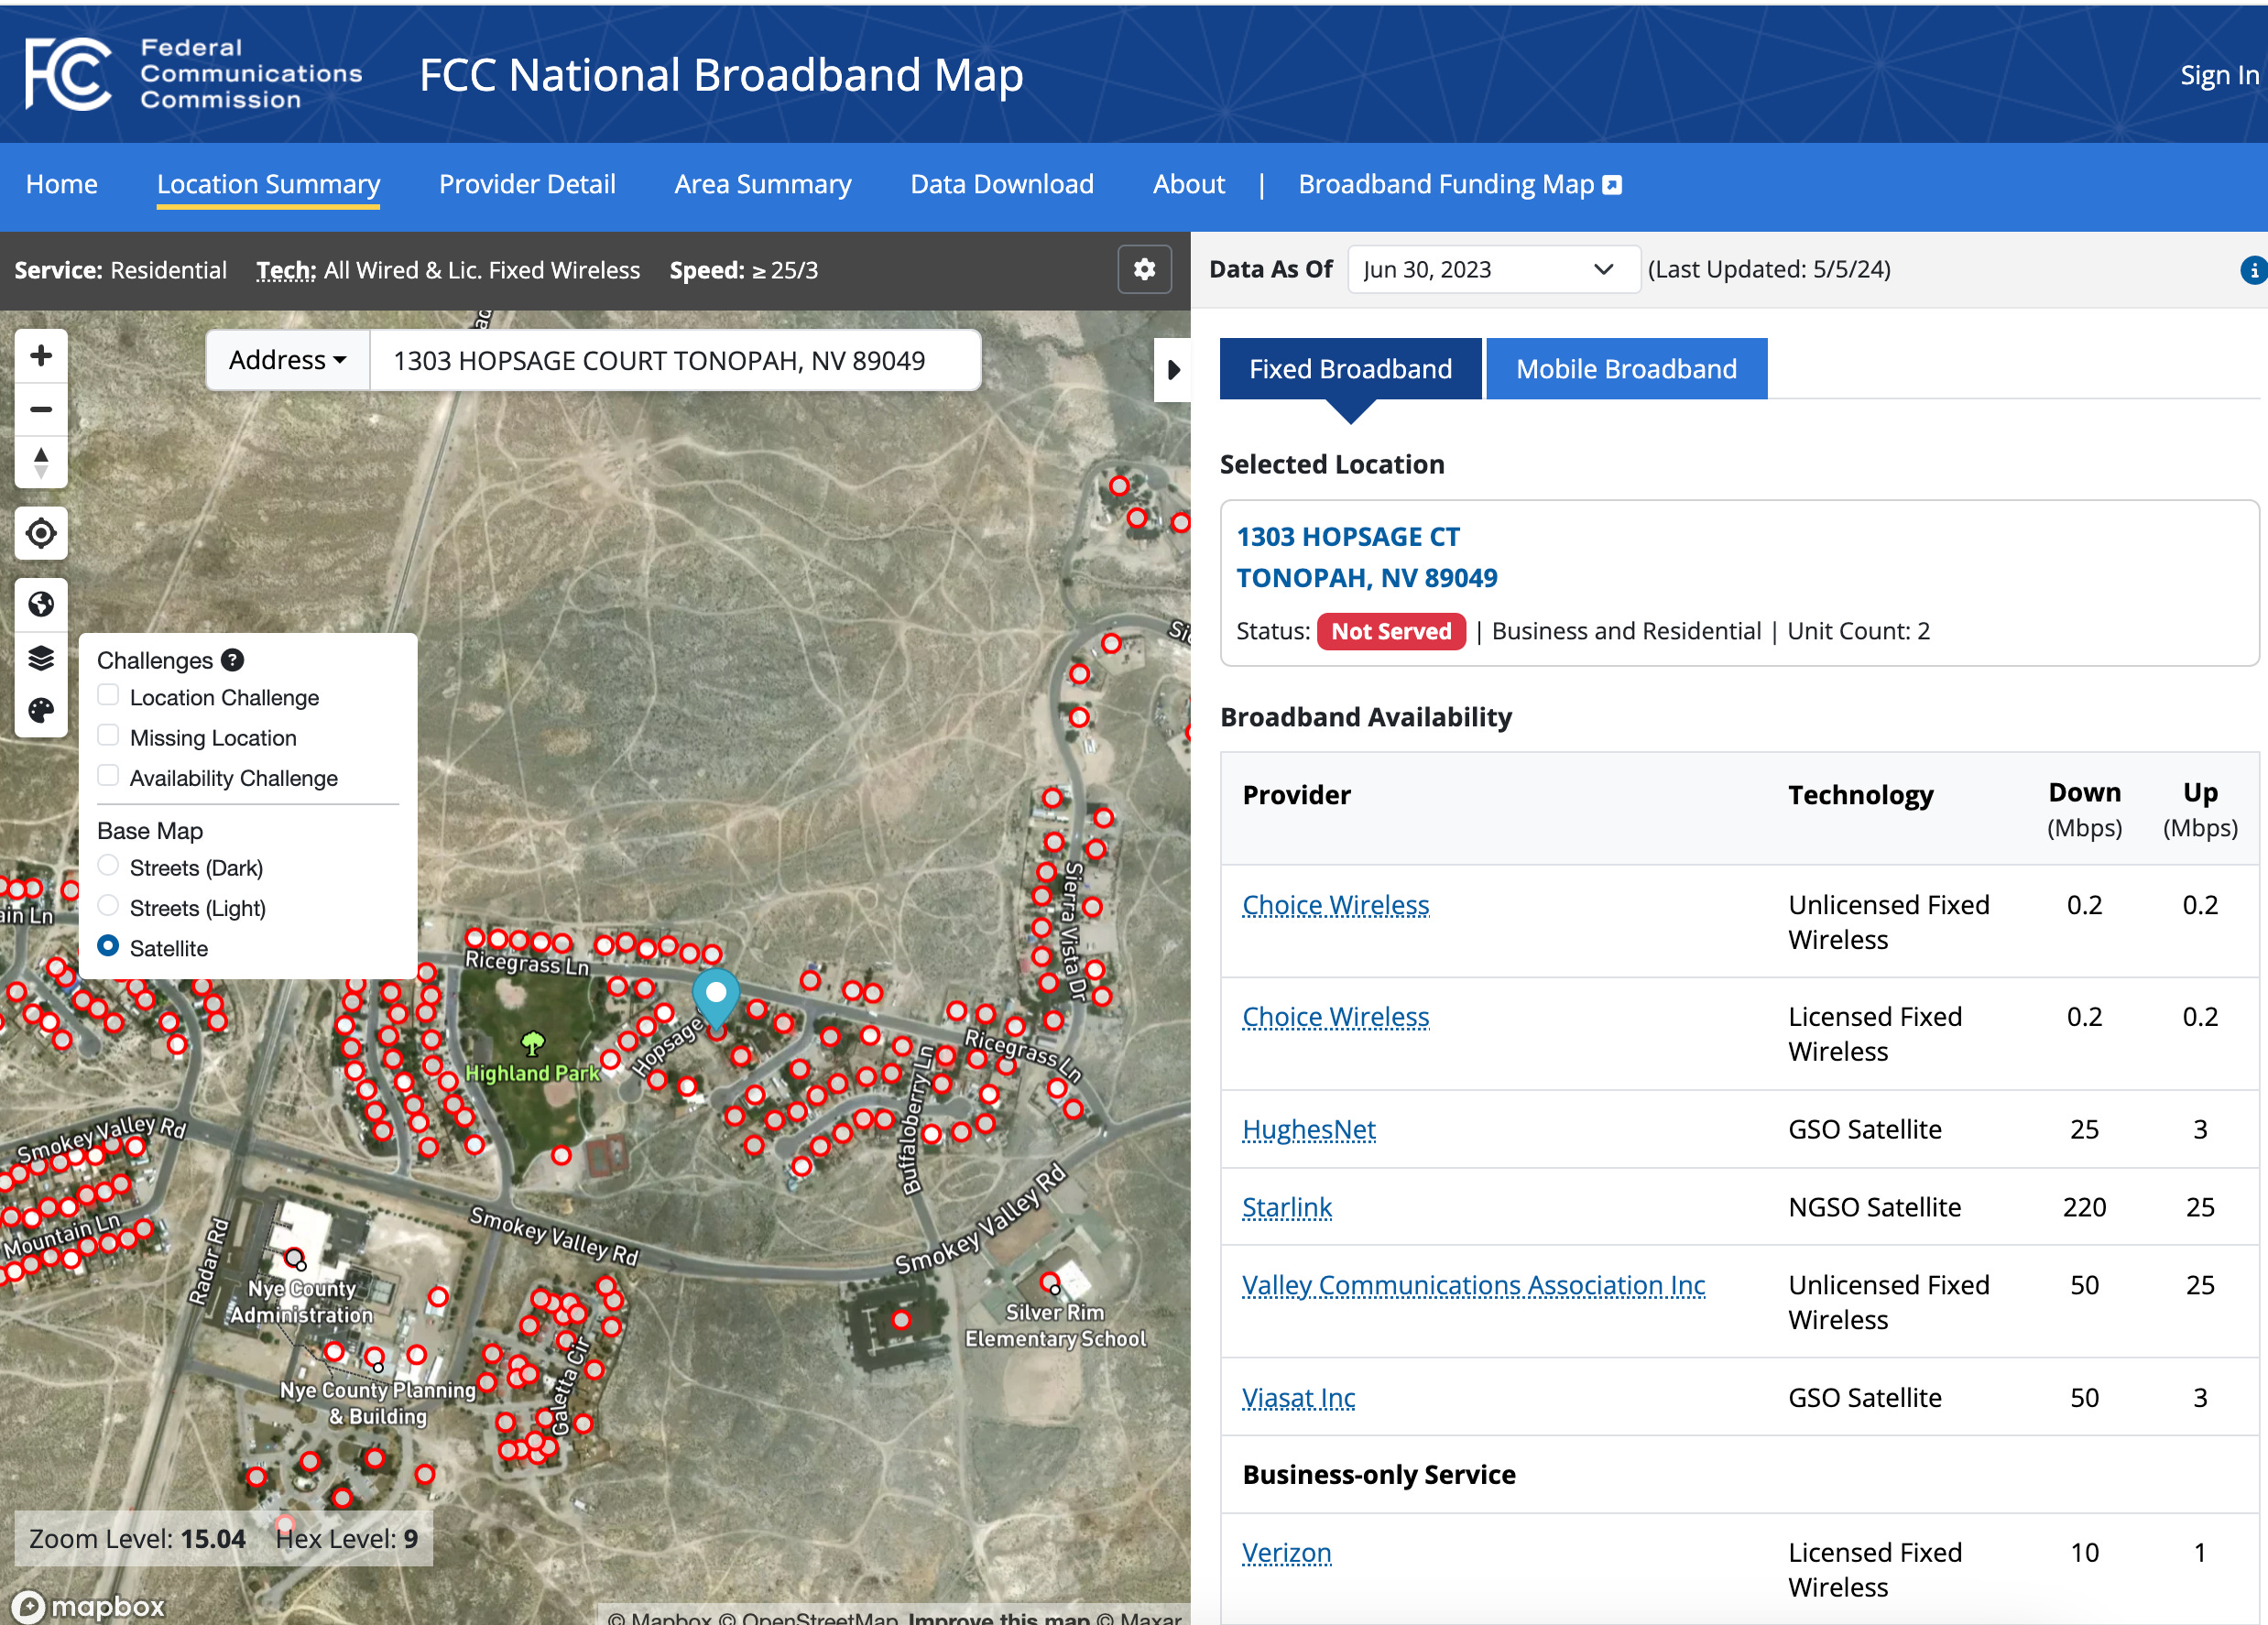Open the Address search type dropdown
Screen dimensions: 2268x1625
click(x=288, y=360)
